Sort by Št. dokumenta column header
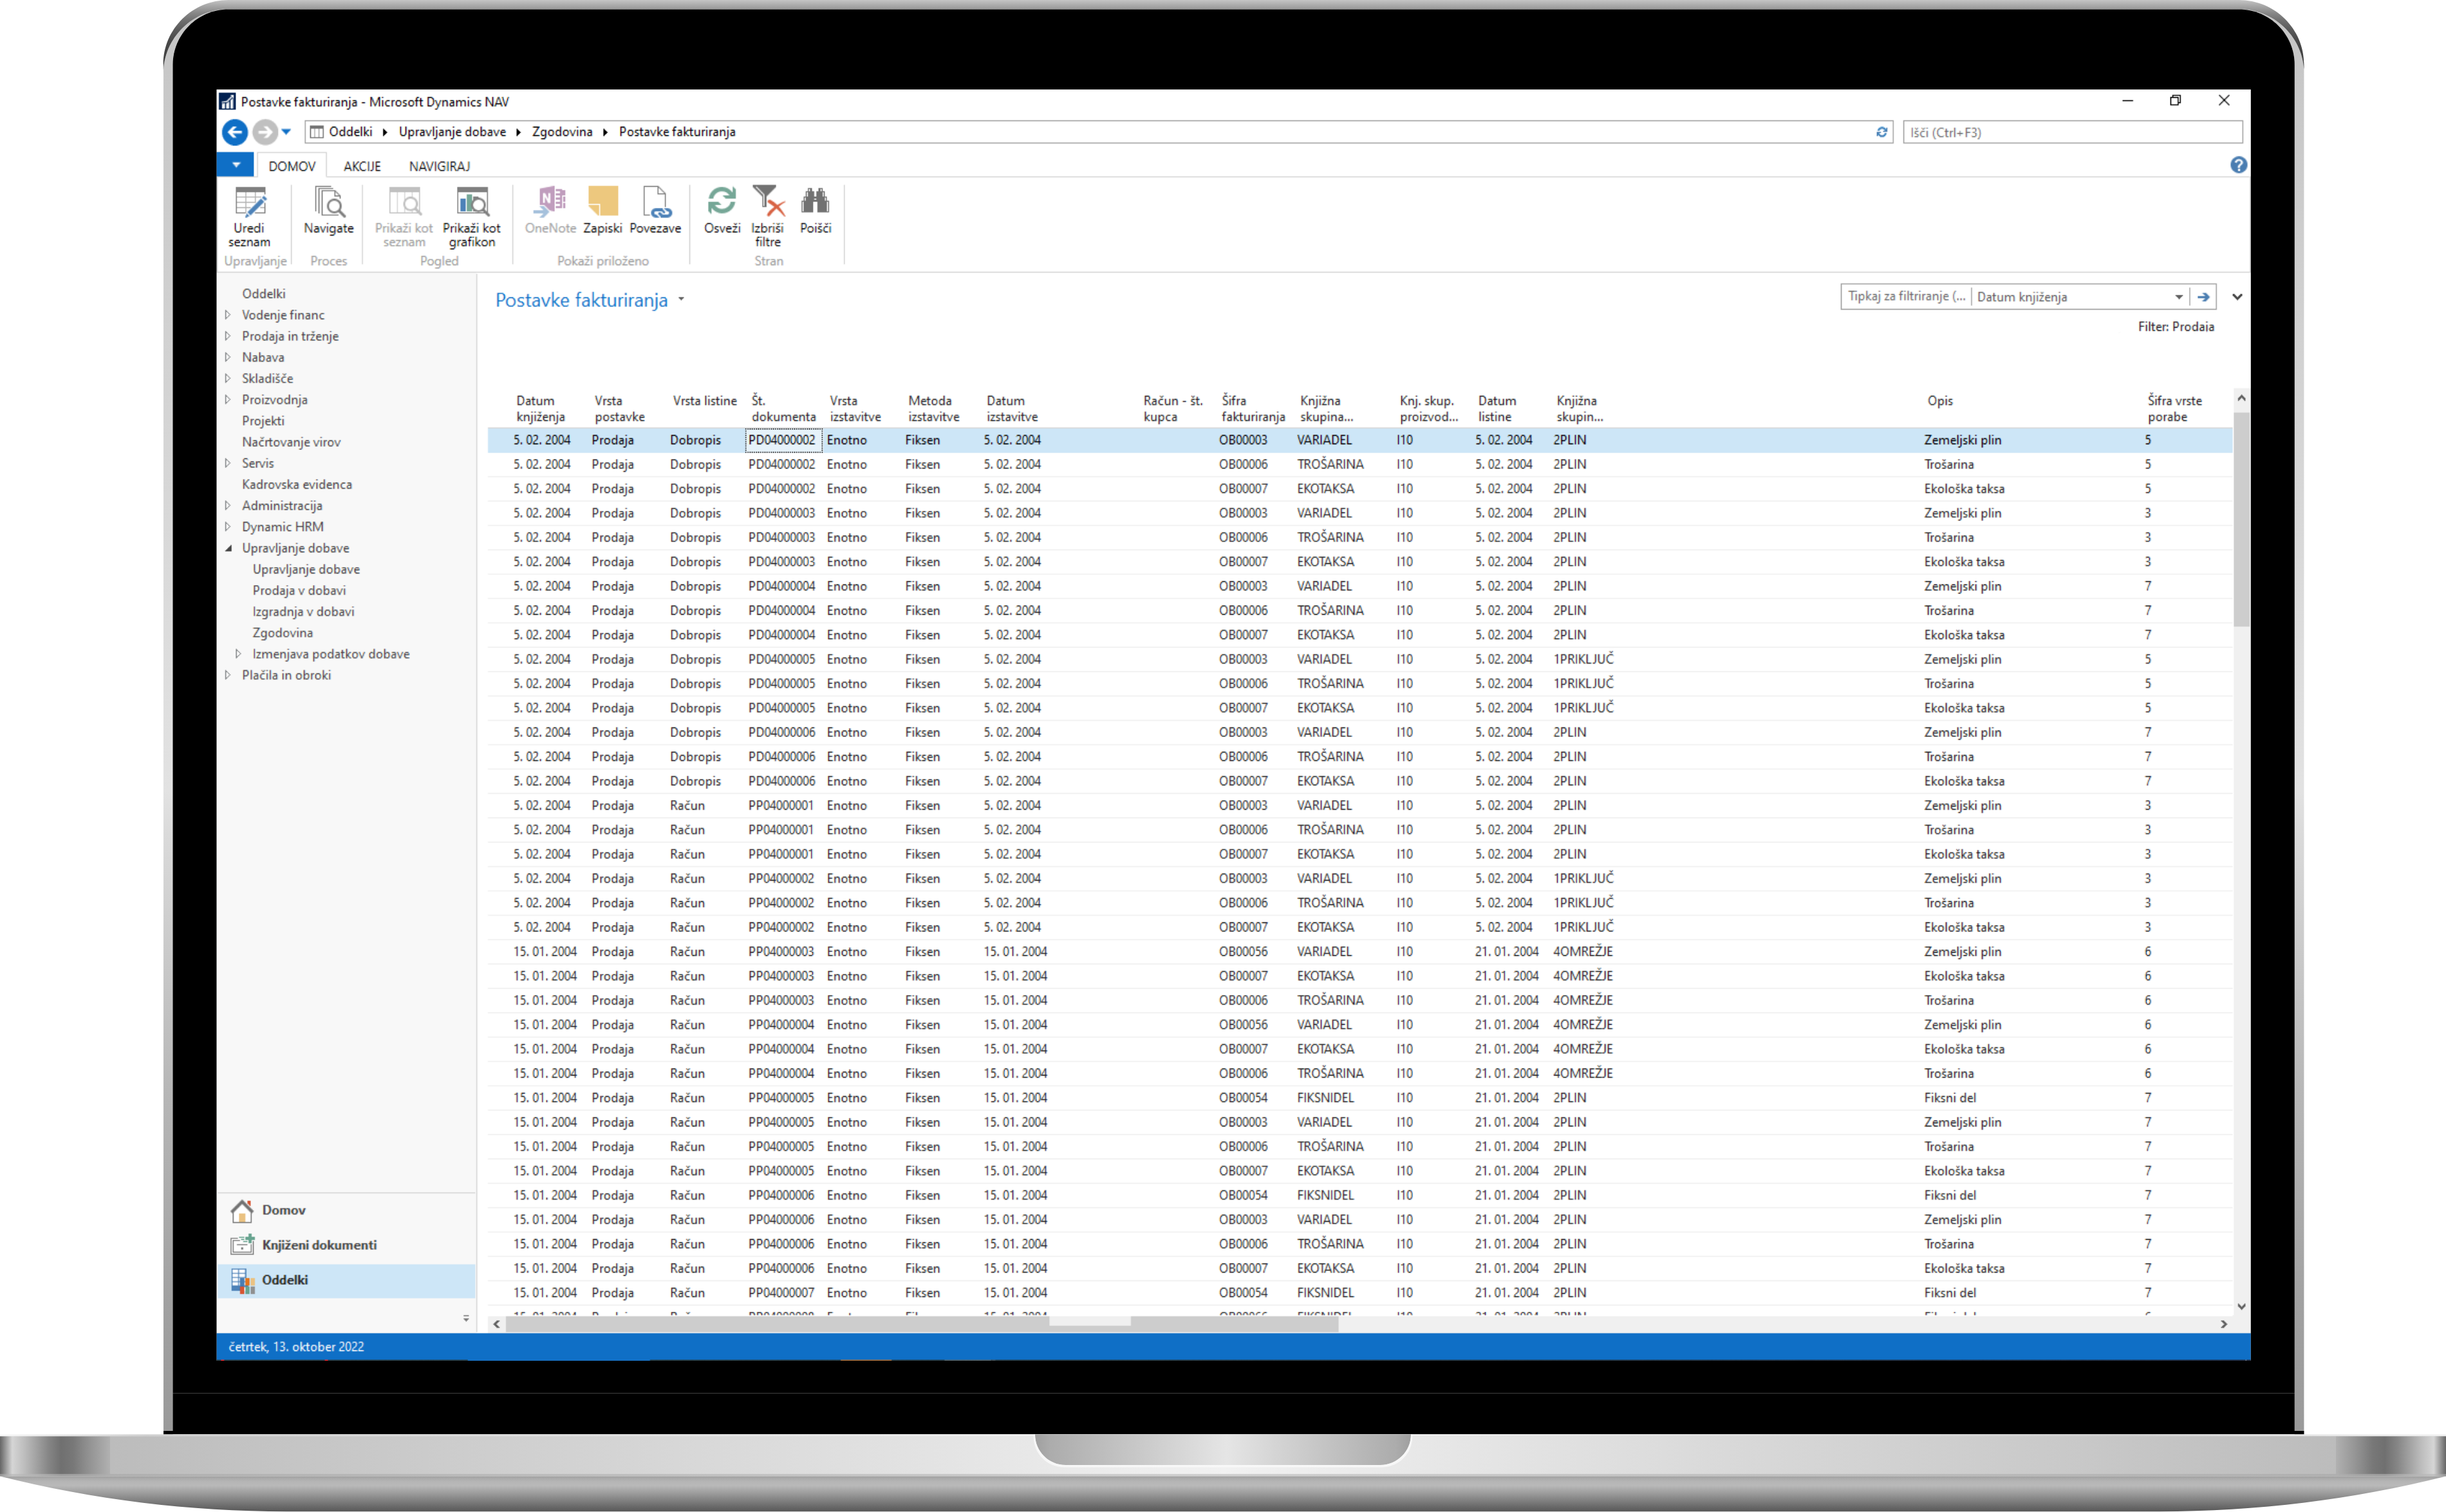The width and height of the screenshot is (2446, 1512). [783, 409]
